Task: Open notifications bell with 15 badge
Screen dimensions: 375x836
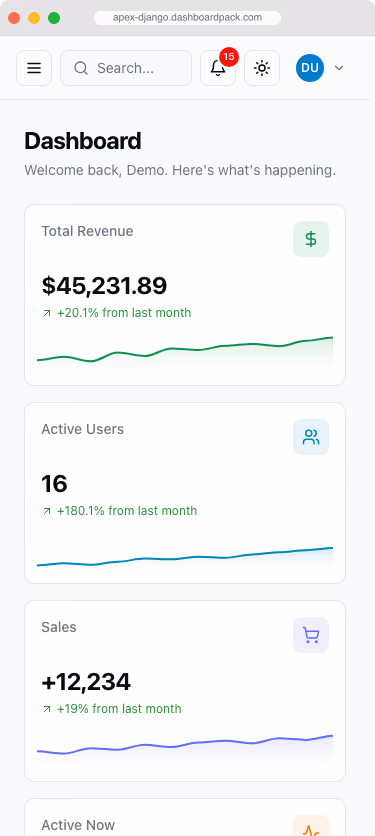Action: (218, 68)
